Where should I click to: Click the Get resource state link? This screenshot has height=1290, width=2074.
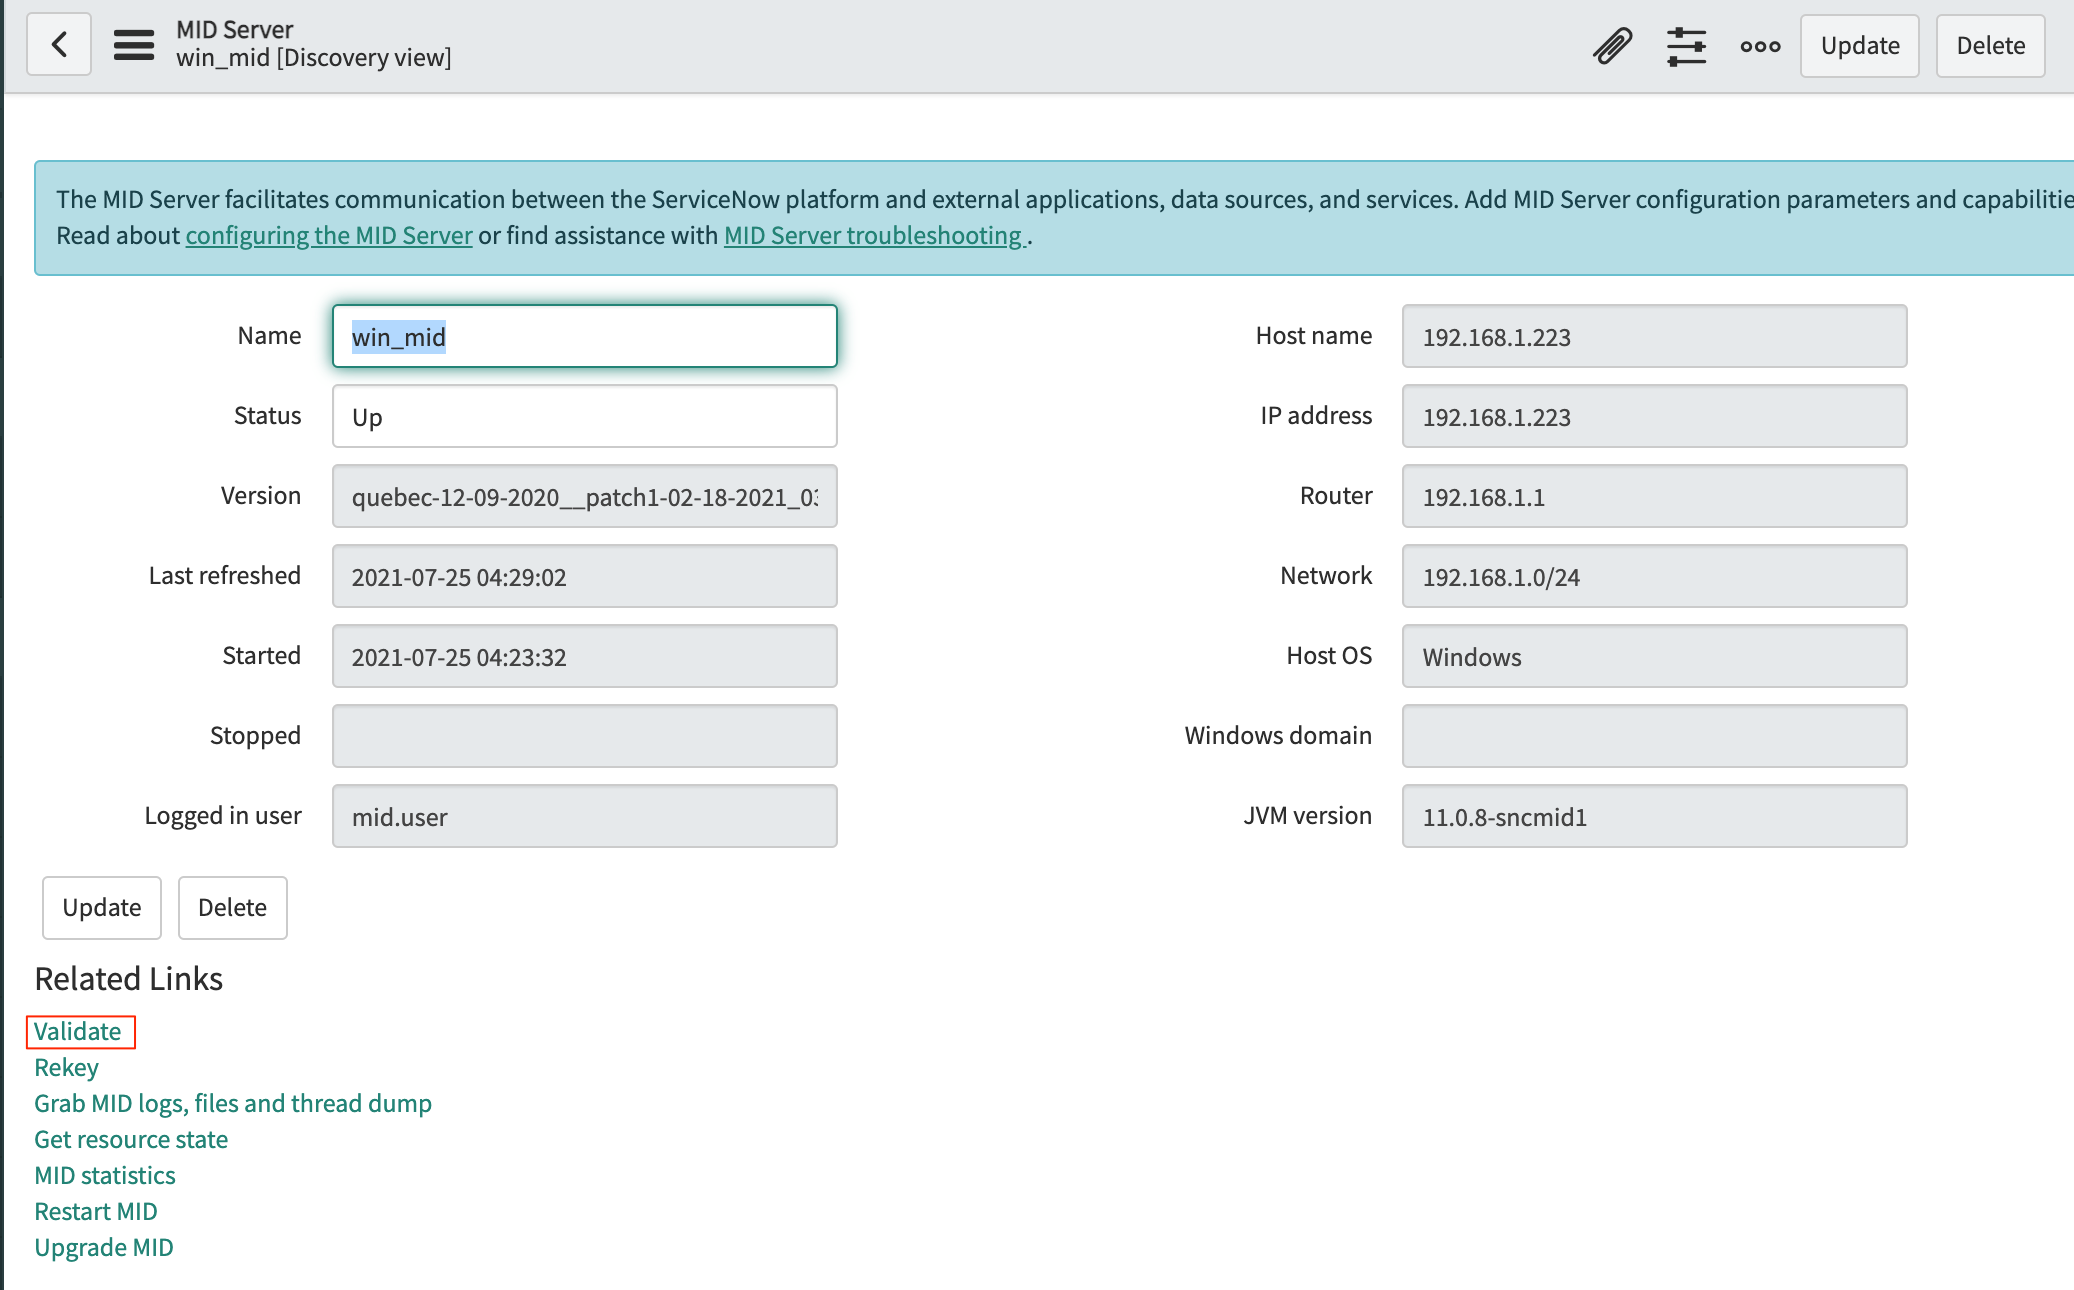click(130, 1139)
